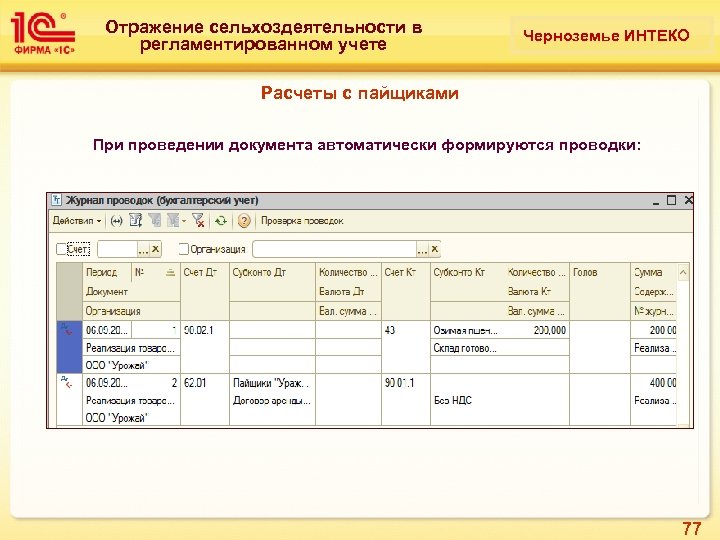Screen dimensions: 720x540
Task: Clear the Счет field with X button
Action: [155, 249]
